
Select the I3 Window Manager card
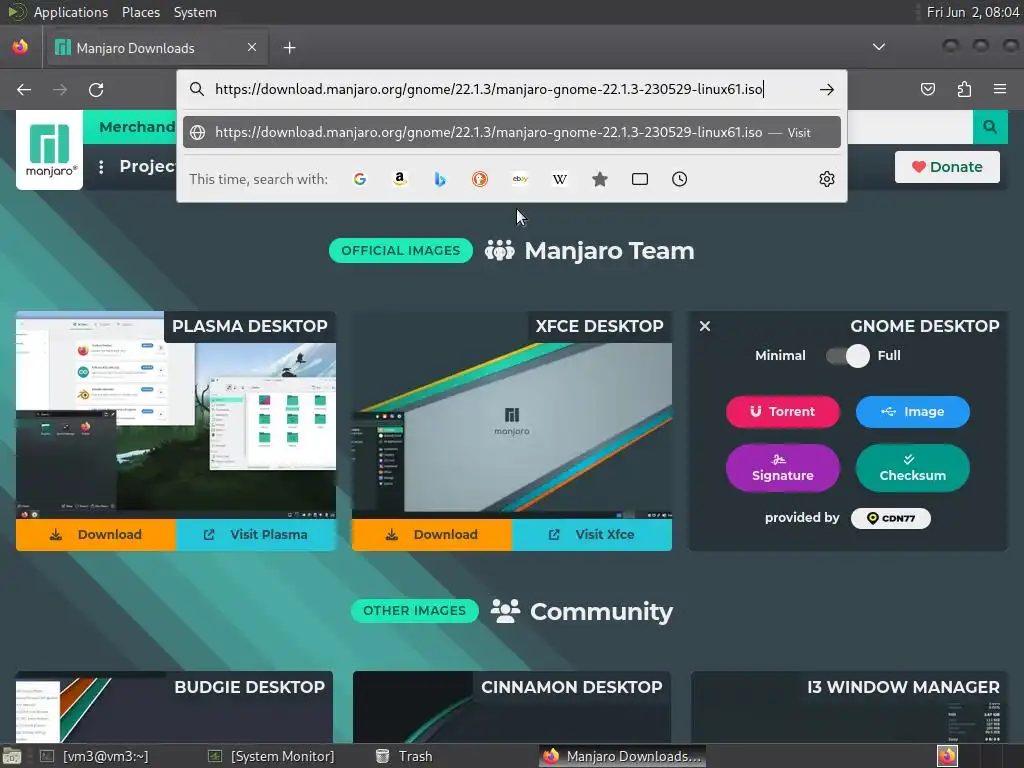849,707
